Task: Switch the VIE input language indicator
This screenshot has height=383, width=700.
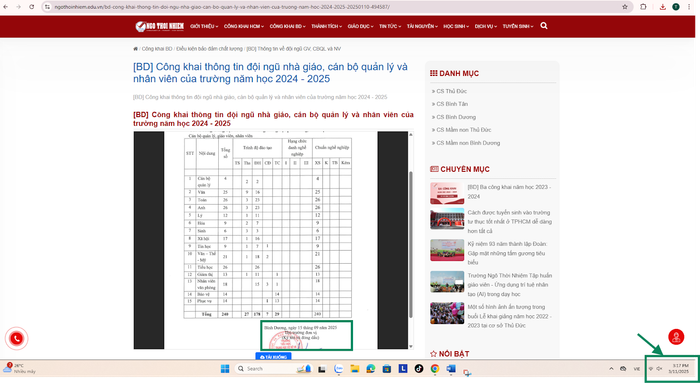Action: click(637, 369)
